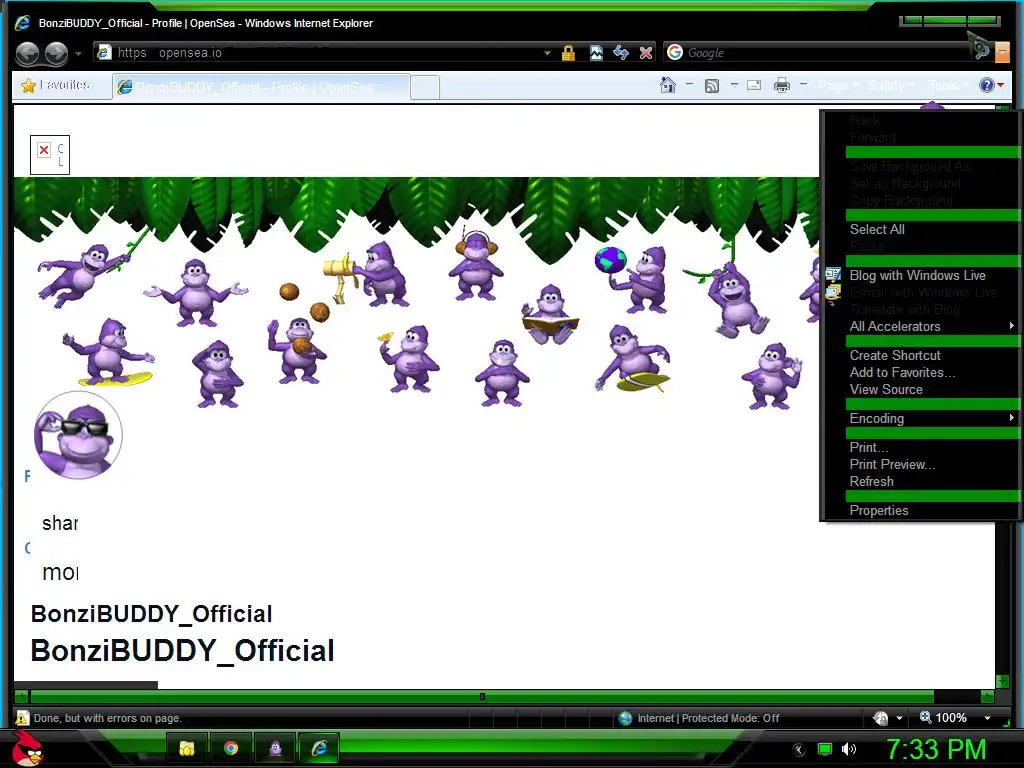Click the status bar warning error icon

tap(22, 718)
